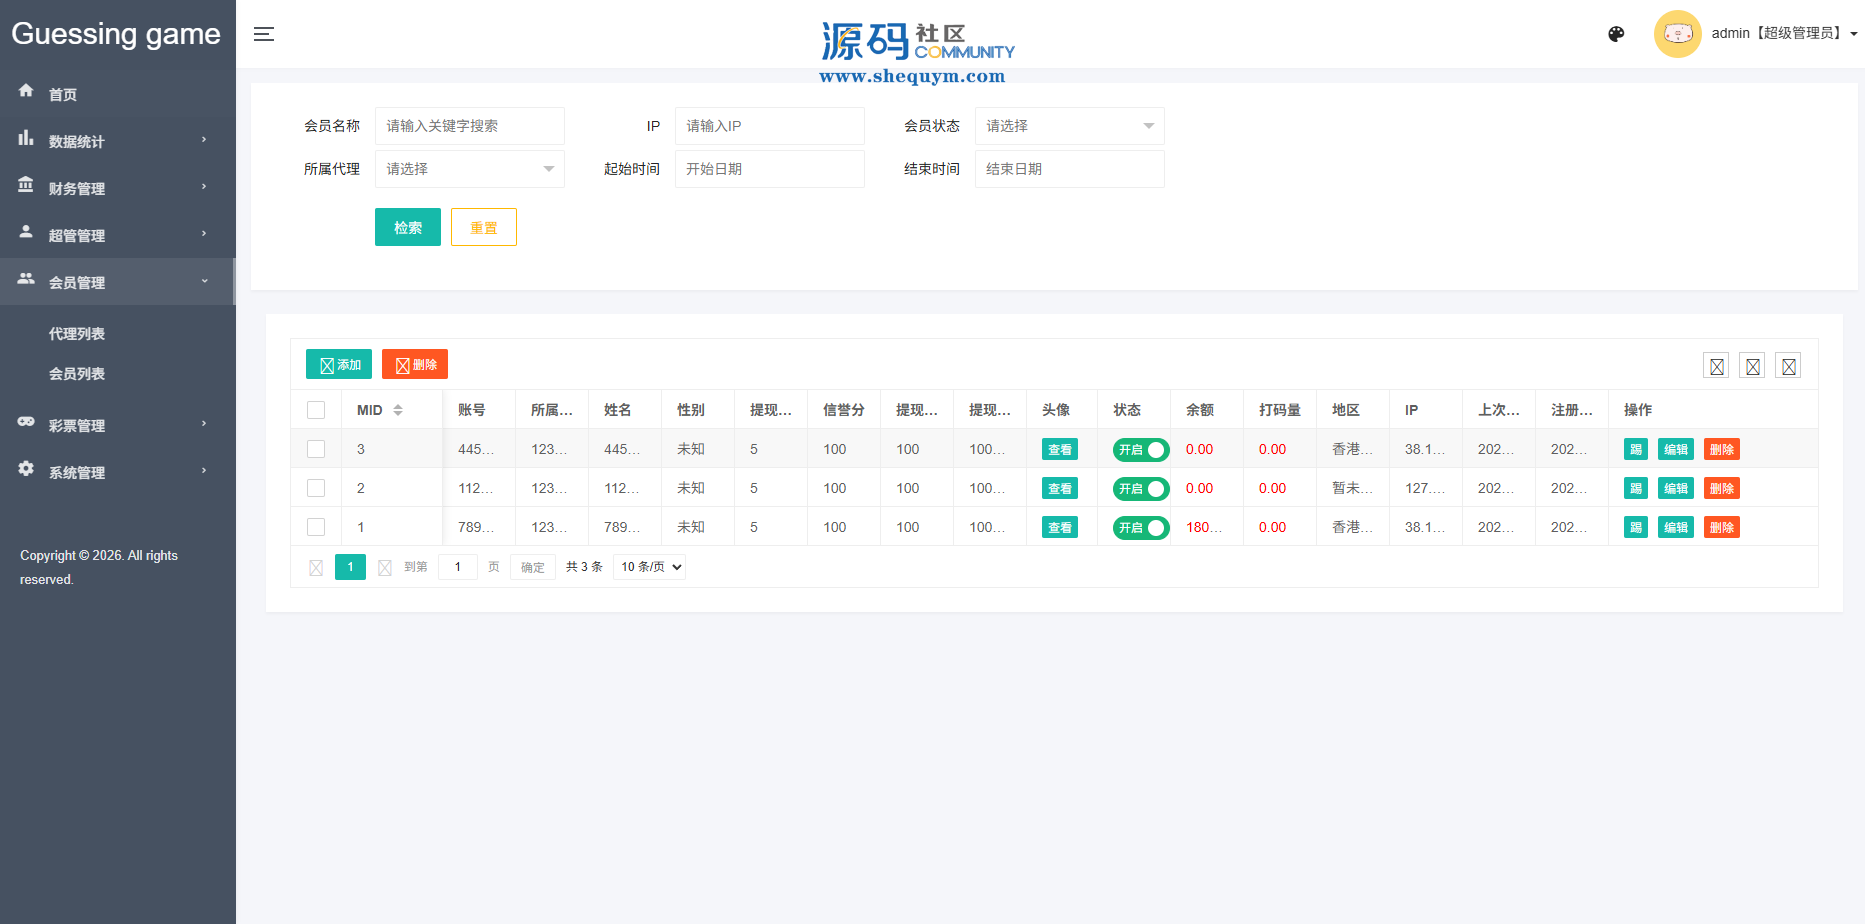Open the 会员状态 dropdown
The image size is (1865, 924).
point(1069,126)
